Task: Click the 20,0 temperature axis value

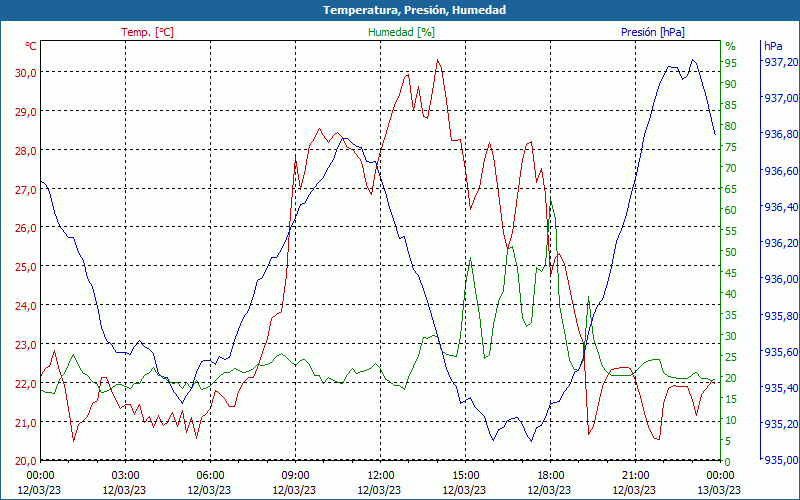Action: pos(26,461)
